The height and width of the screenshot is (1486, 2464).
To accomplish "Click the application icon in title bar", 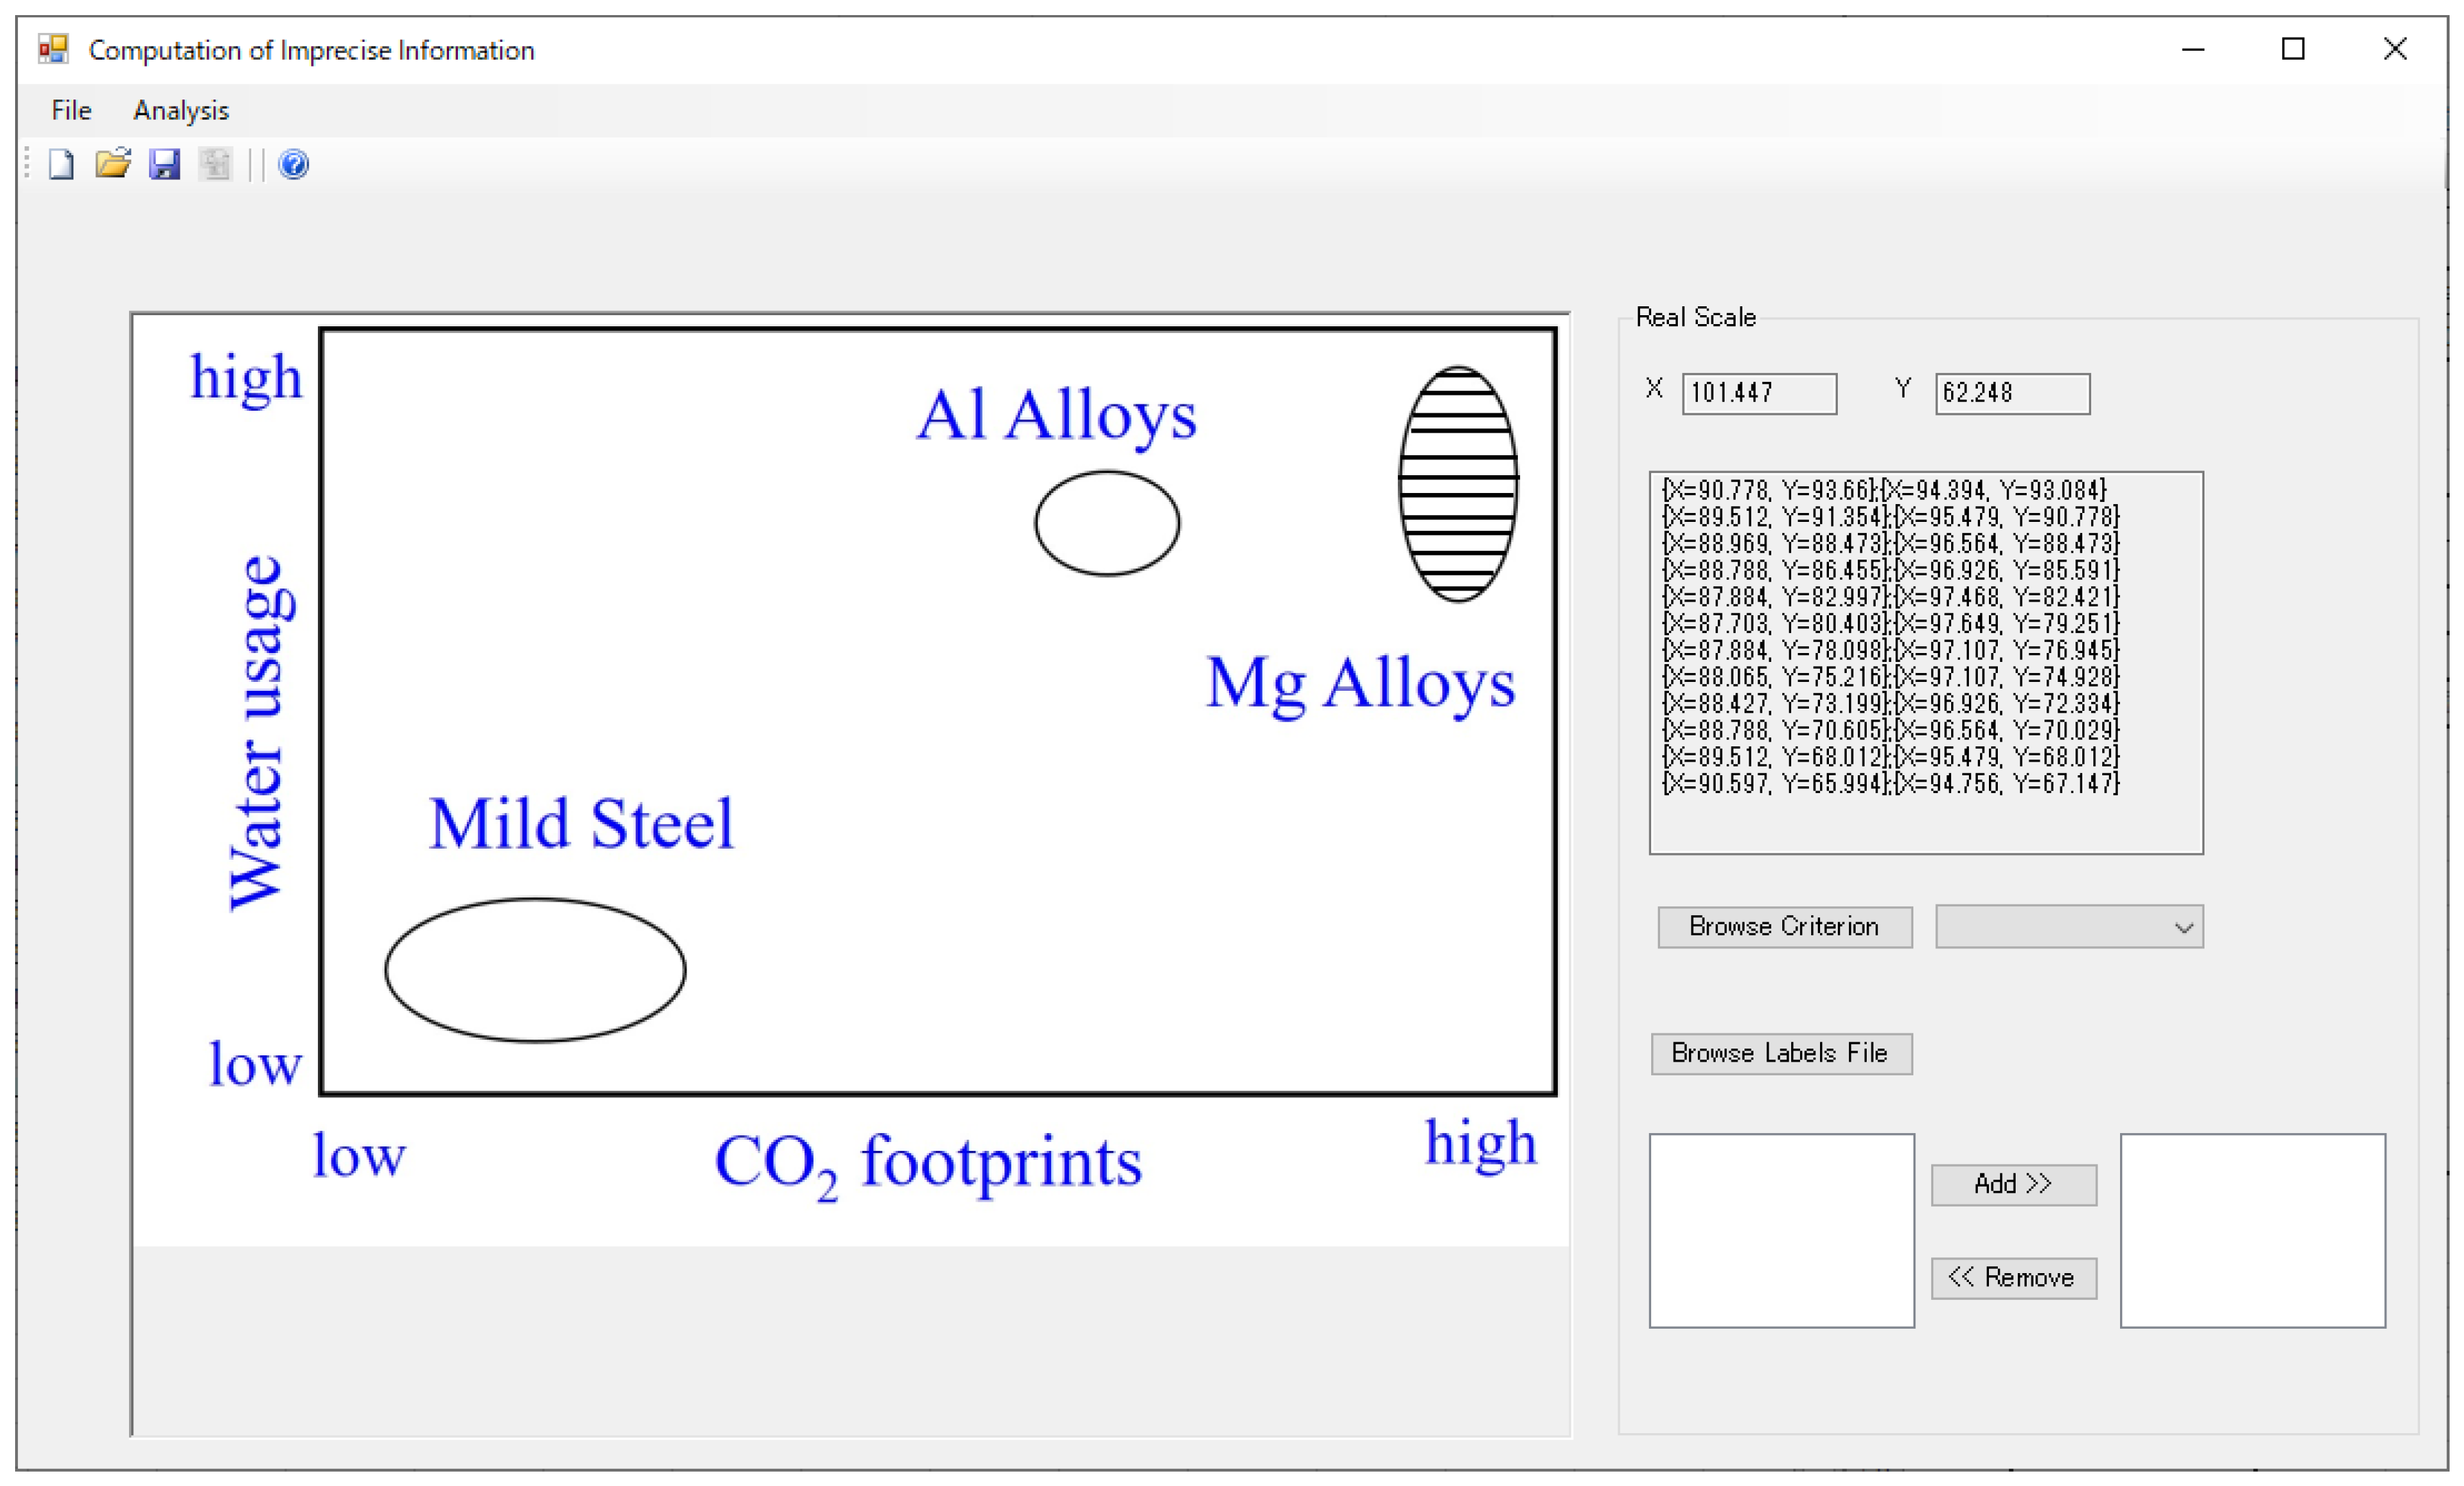I will pos(53,49).
